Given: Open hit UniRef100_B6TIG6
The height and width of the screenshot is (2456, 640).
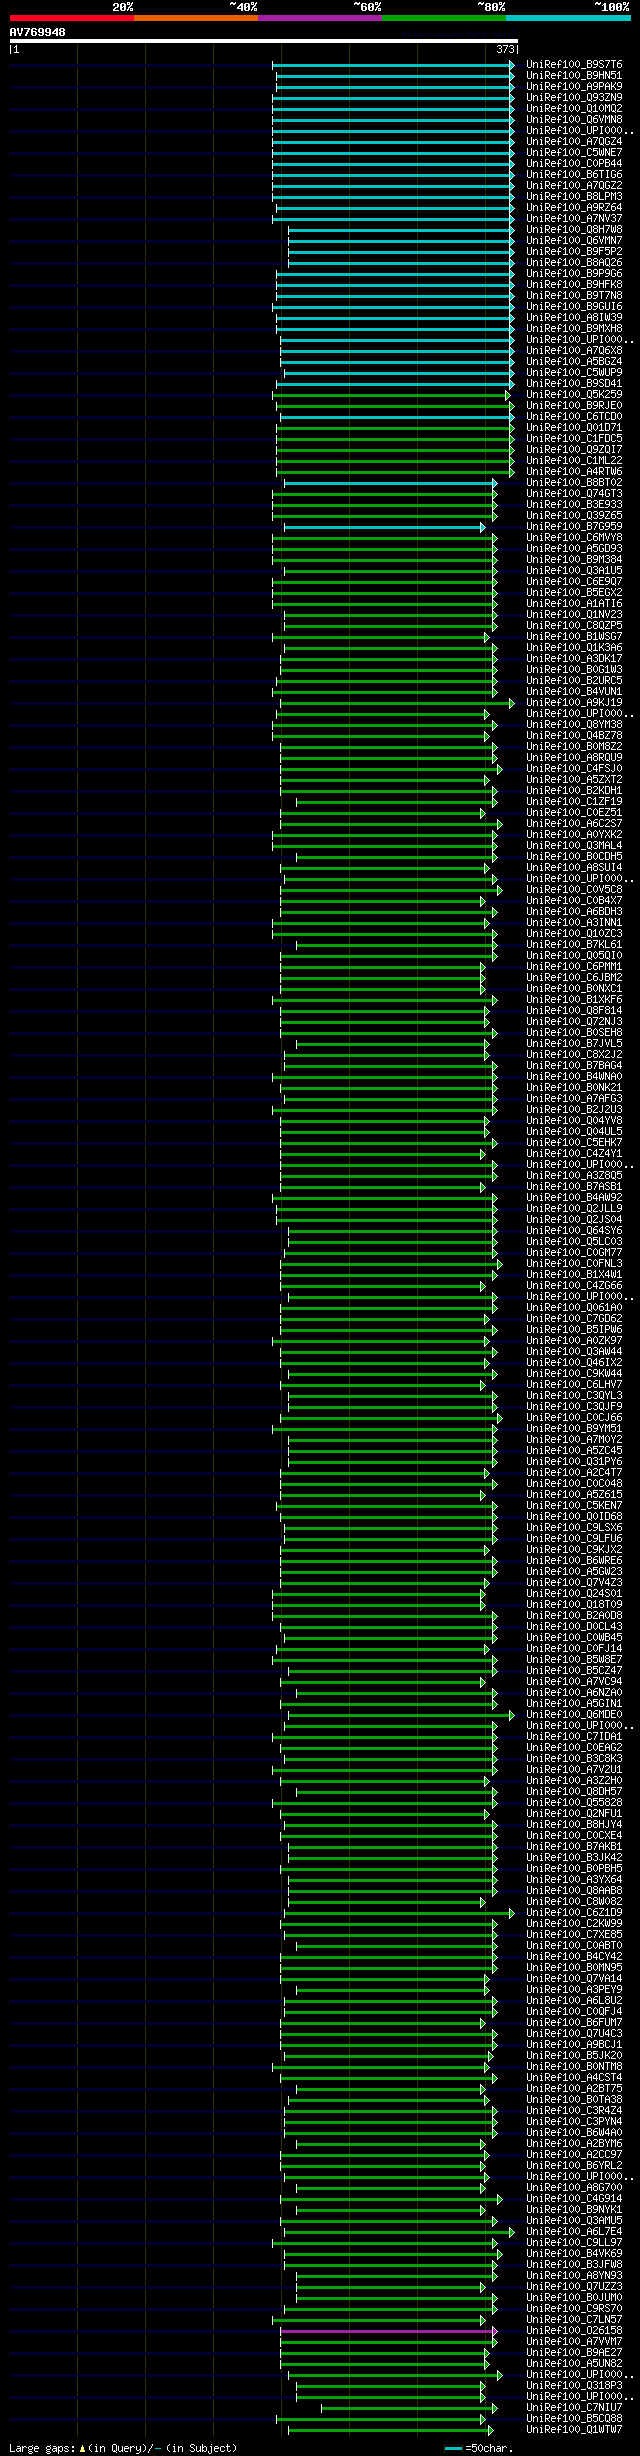Looking at the screenshot, I should click(x=574, y=175).
